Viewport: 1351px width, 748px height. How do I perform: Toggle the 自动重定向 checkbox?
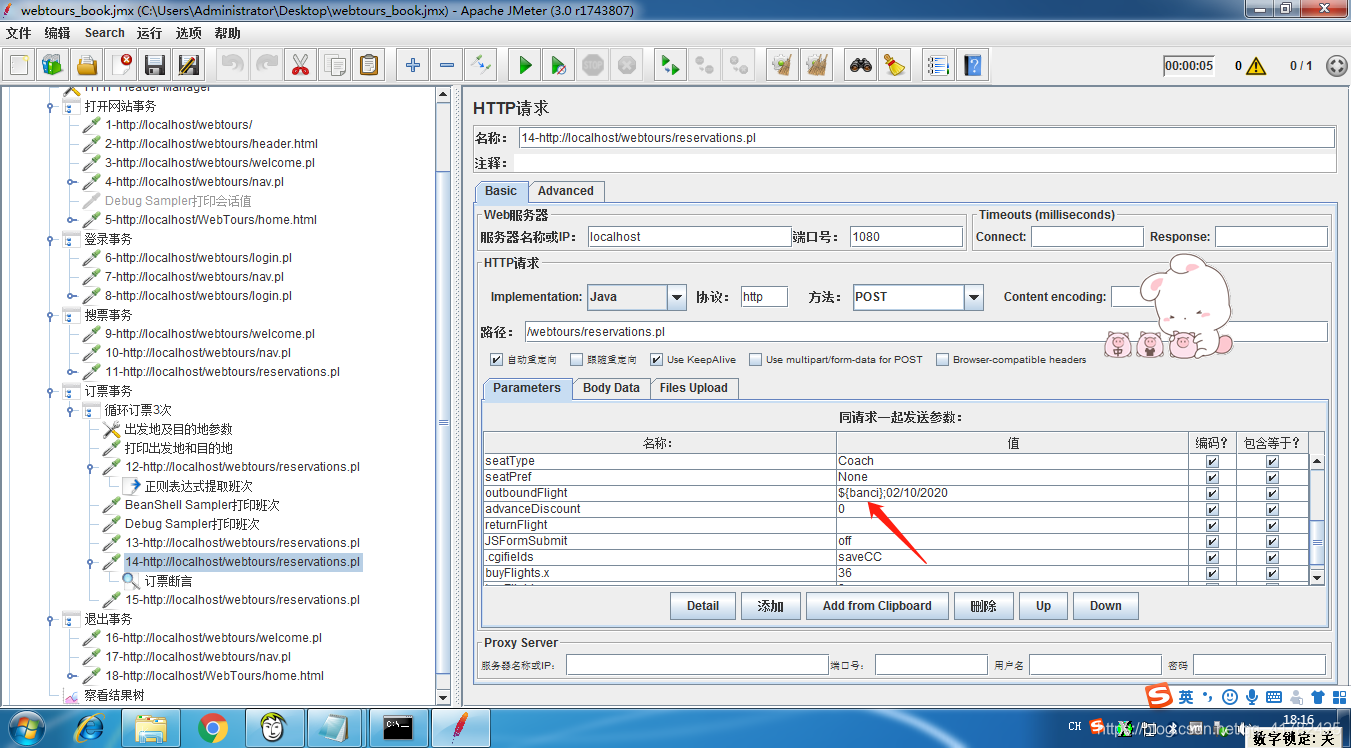coord(496,360)
